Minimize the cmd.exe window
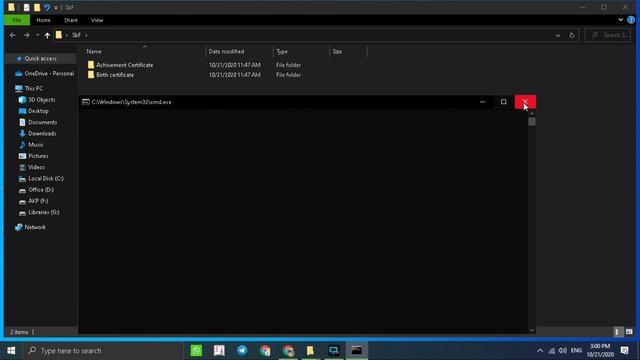640x360 pixels. click(482, 102)
